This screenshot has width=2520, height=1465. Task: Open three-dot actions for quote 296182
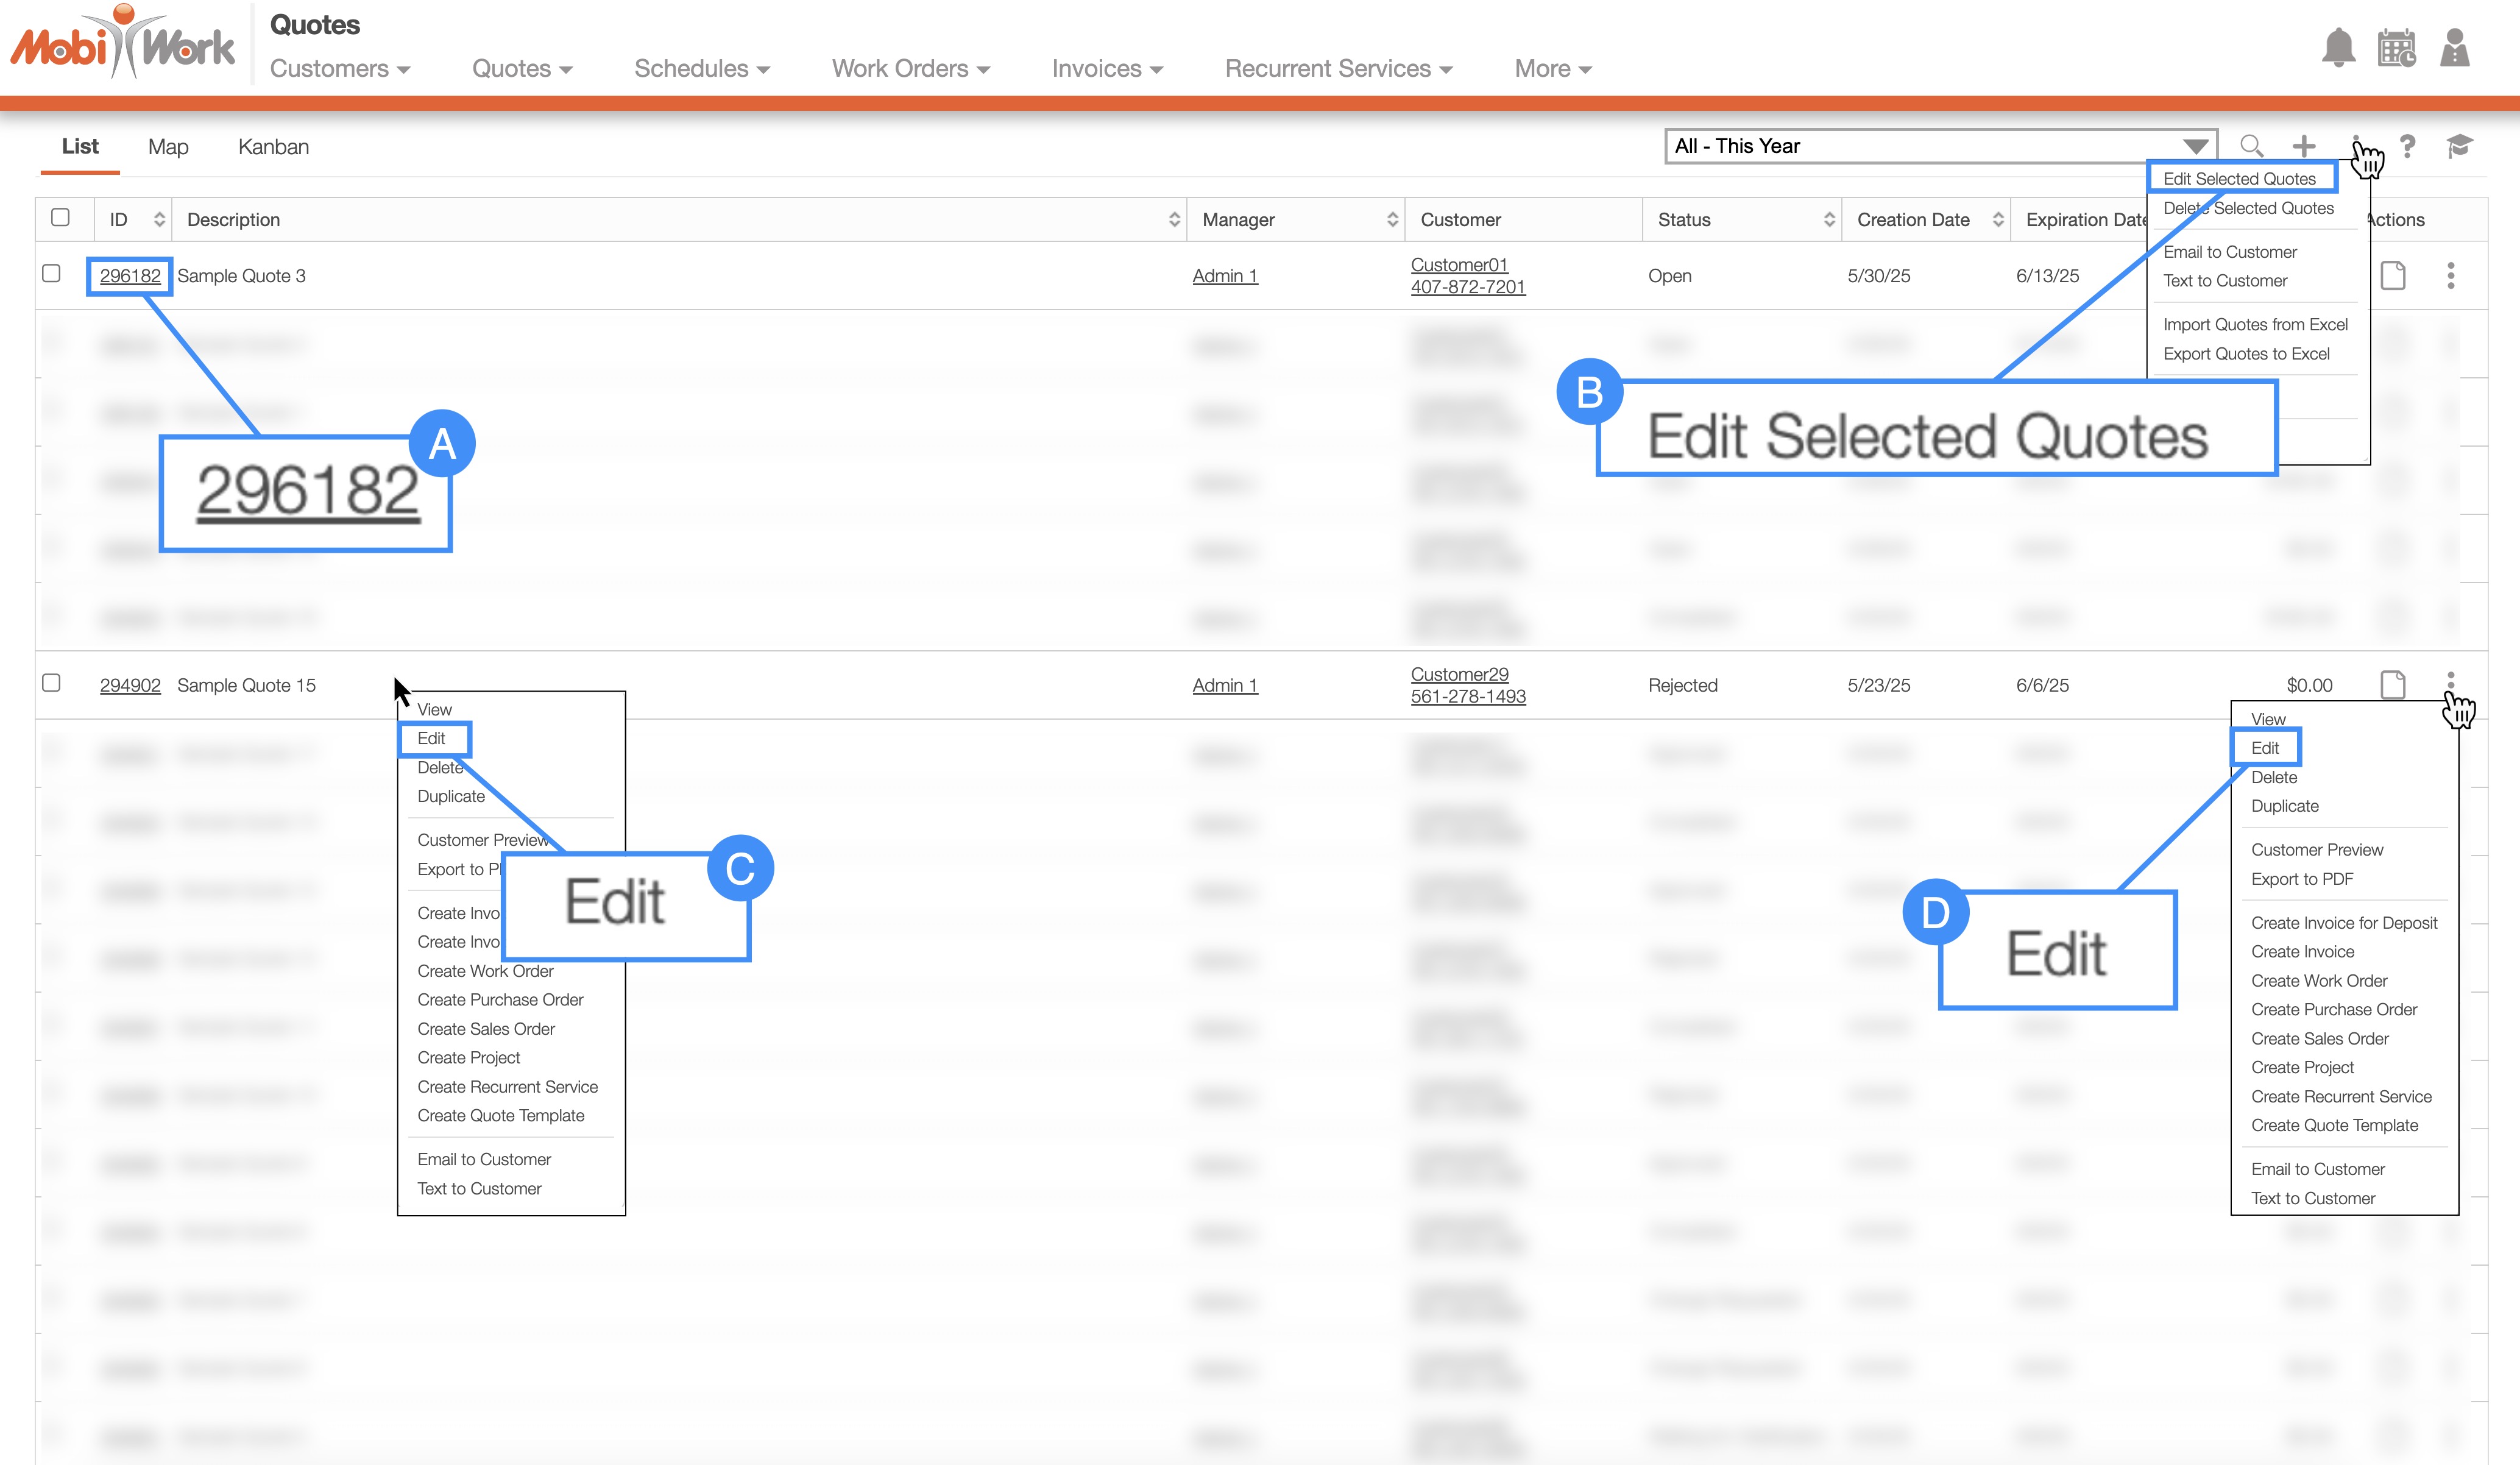tap(2450, 275)
